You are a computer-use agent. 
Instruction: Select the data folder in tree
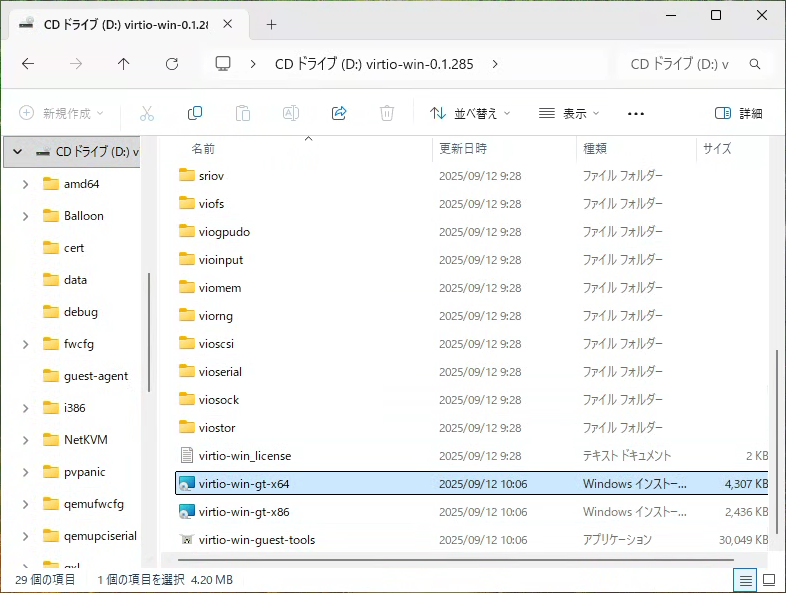75,280
